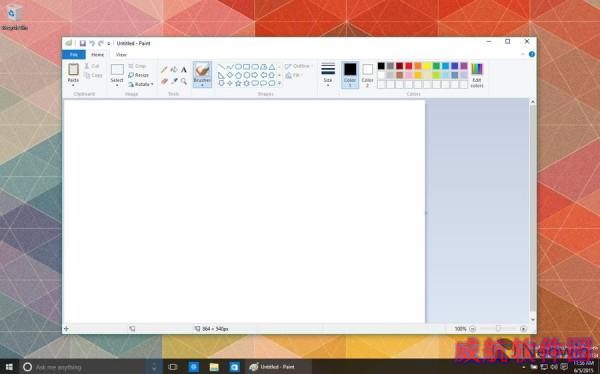
Task: Click the zoom out minus button
Action: coord(473,329)
